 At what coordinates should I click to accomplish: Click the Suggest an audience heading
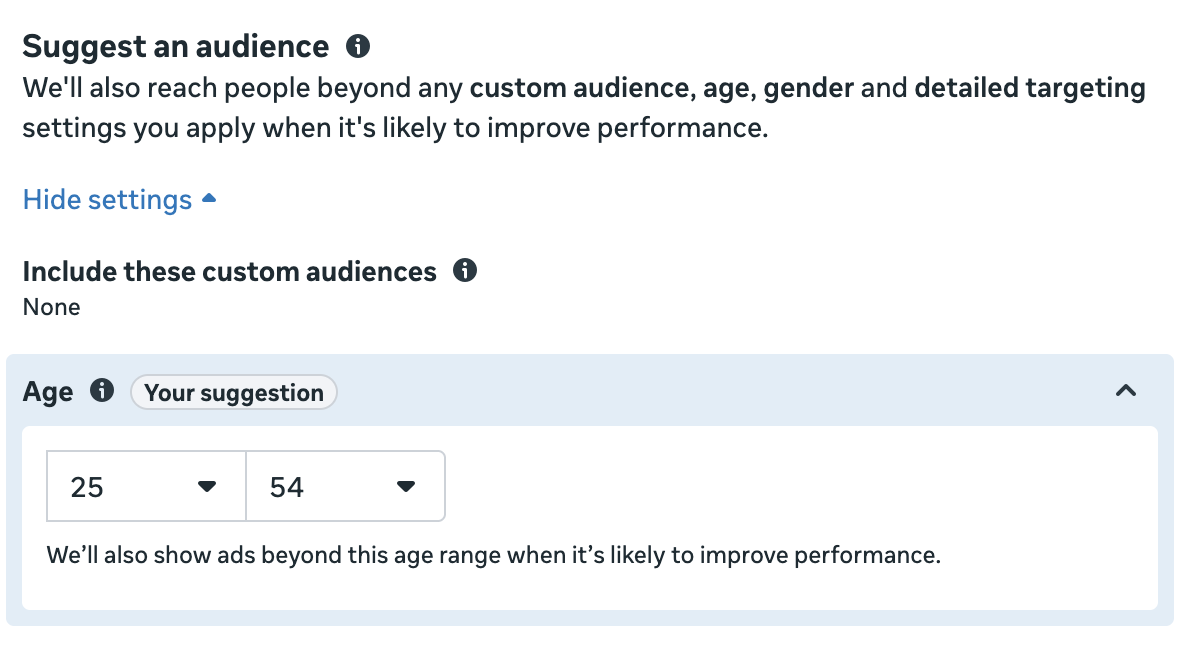[x=175, y=46]
